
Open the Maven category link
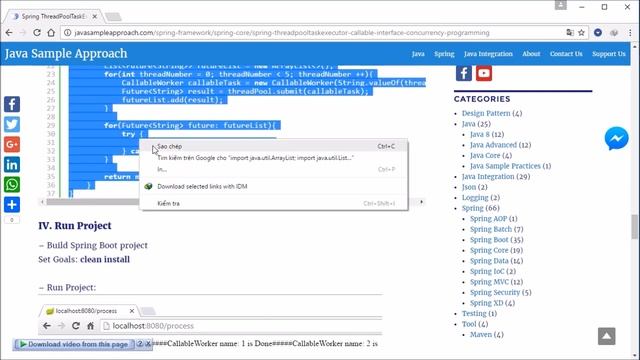[x=481, y=335]
